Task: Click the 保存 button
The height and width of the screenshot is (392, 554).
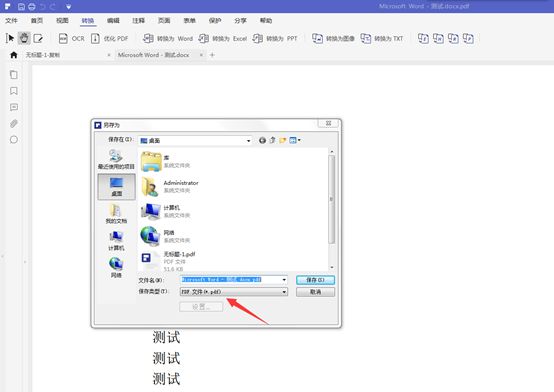Action: coord(315,280)
